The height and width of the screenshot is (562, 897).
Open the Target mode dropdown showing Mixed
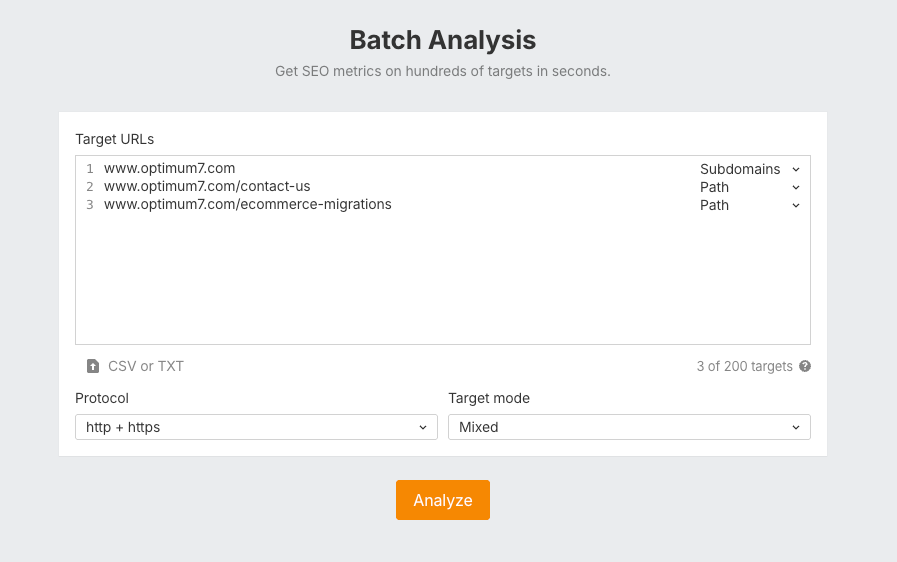point(629,427)
